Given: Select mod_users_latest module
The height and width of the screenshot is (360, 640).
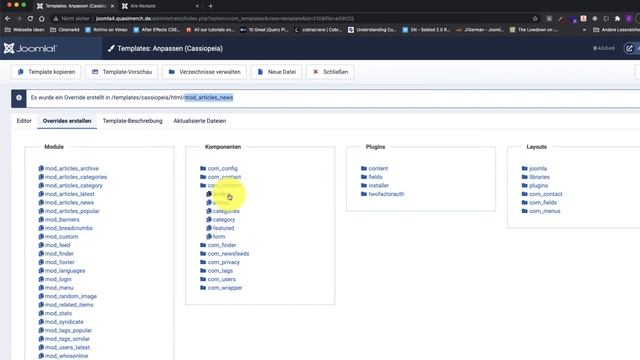Looking at the screenshot, I should (64, 348).
